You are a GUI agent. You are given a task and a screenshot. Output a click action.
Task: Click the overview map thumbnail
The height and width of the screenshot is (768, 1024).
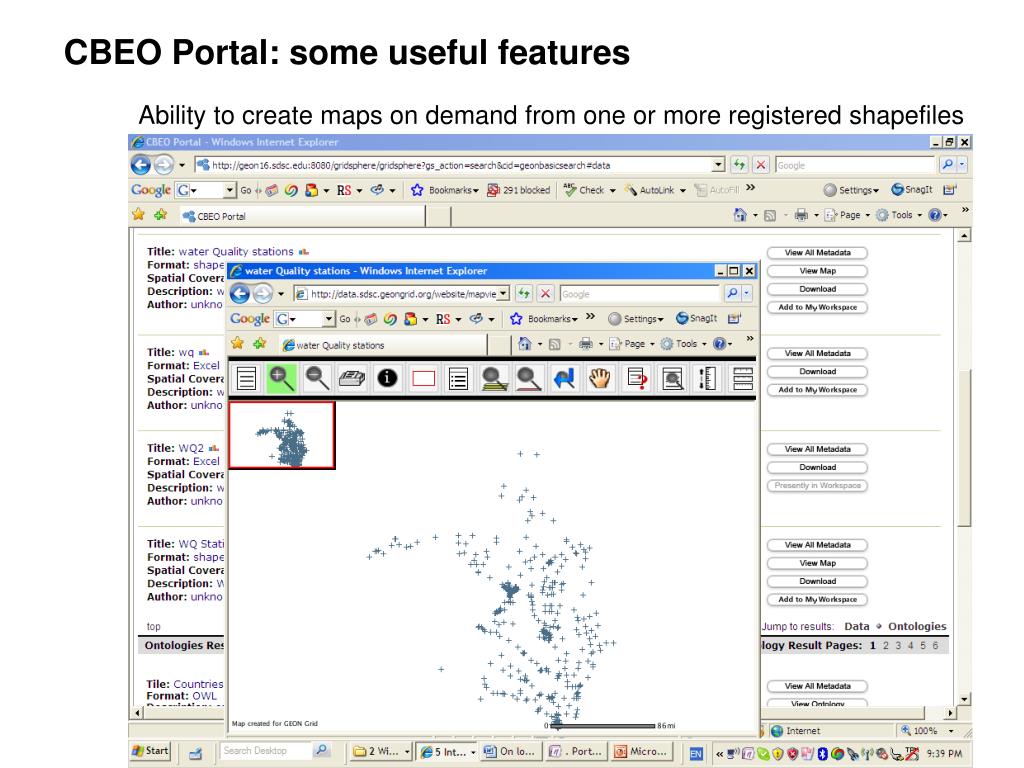[x=281, y=436]
